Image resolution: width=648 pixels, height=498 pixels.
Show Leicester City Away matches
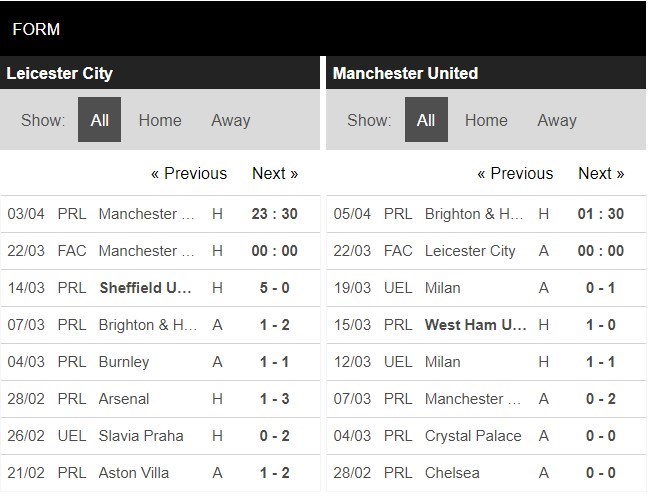(230, 120)
